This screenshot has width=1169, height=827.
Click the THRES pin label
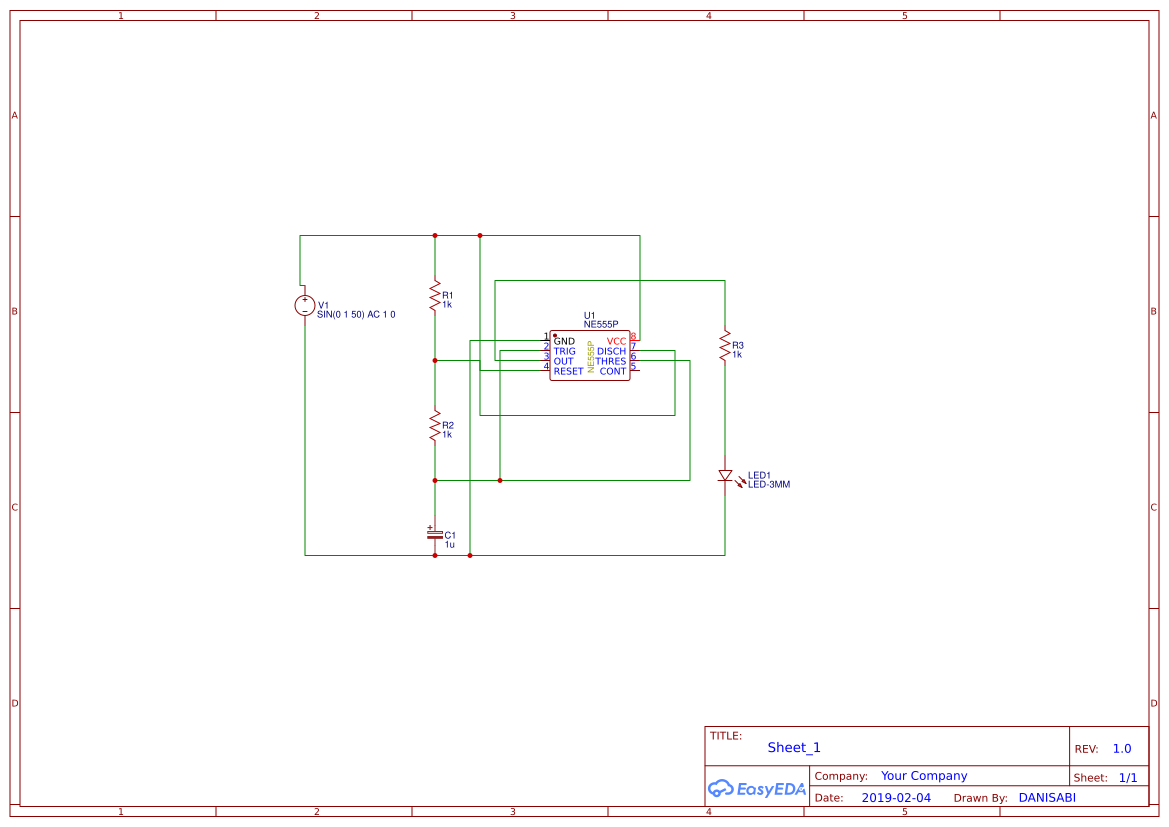tap(611, 361)
